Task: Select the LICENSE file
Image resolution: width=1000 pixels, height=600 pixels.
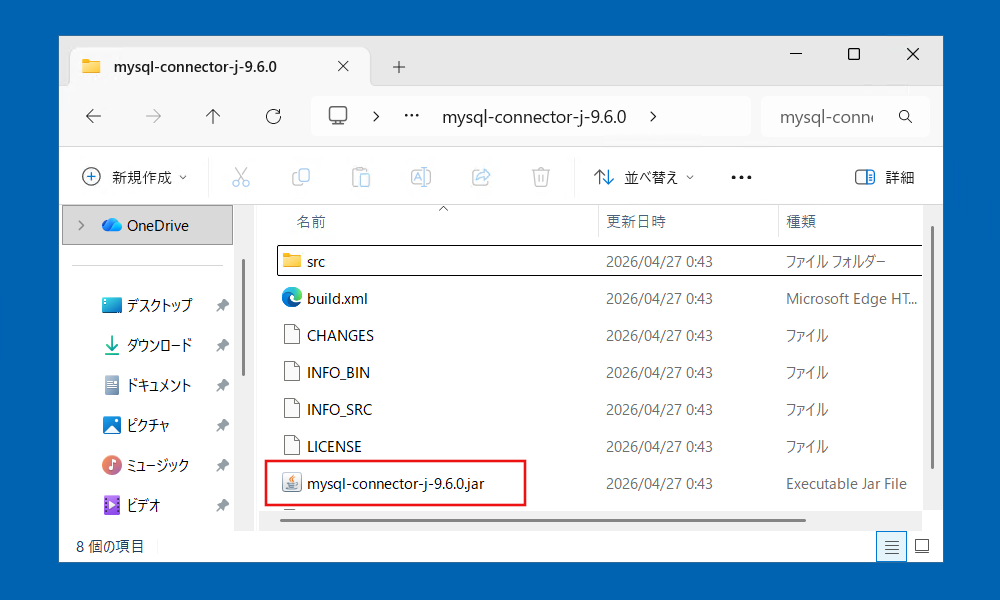Action: point(334,446)
